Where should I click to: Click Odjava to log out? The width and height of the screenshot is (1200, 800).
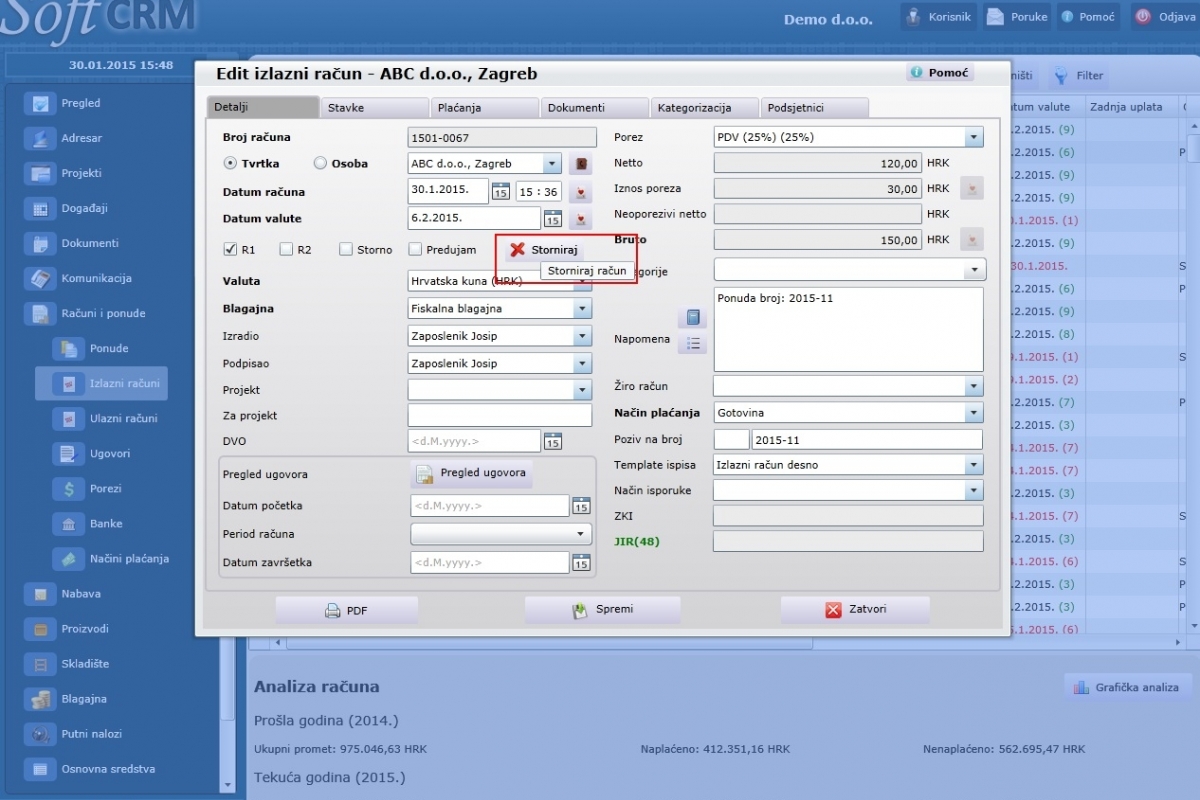(1165, 17)
